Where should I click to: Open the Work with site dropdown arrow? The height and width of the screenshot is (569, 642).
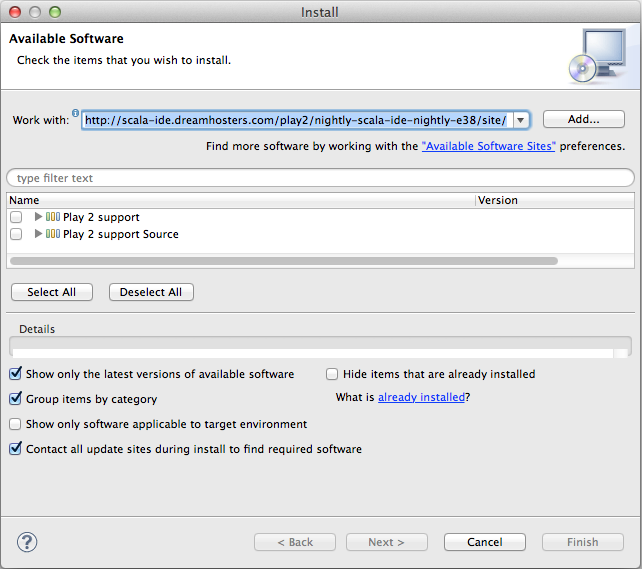click(520, 120)
